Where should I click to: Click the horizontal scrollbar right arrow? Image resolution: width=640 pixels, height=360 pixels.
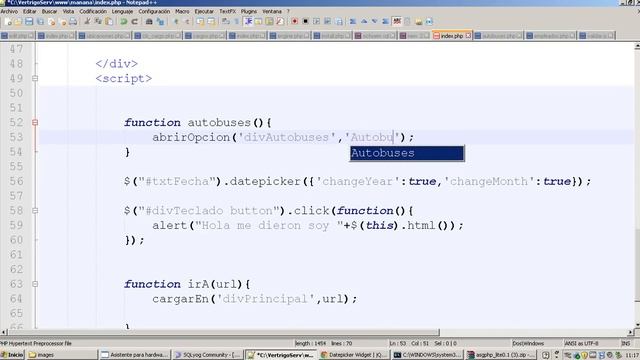tap(631, 332)
